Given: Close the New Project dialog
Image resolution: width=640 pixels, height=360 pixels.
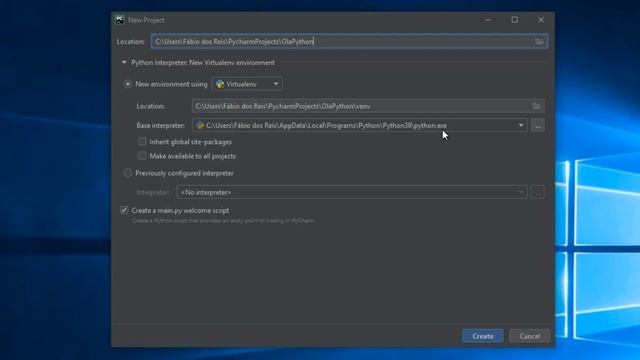Looking at the screenshot, I should [x=541, y=20].
